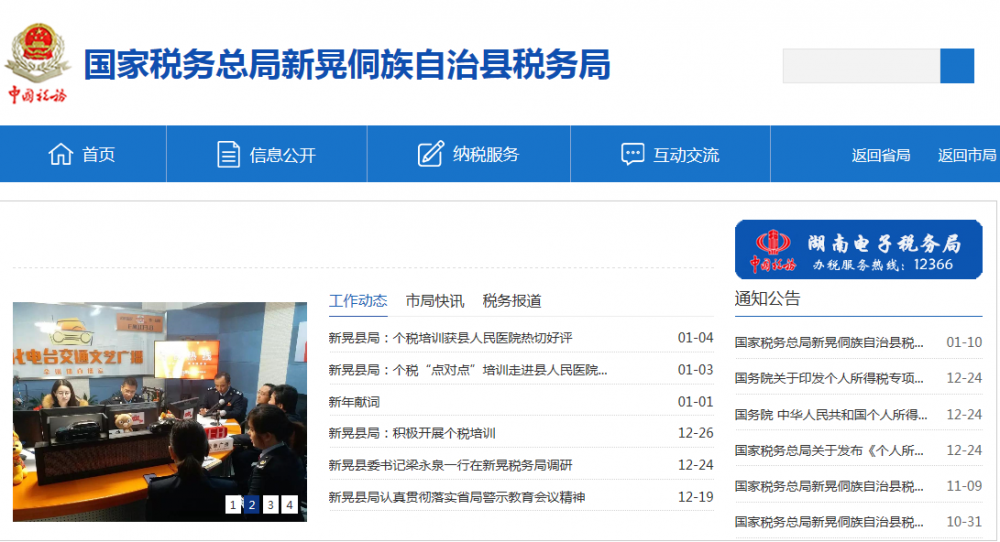Open the notice dated 01-10
Screen dimensions: 1000x542
828,342
